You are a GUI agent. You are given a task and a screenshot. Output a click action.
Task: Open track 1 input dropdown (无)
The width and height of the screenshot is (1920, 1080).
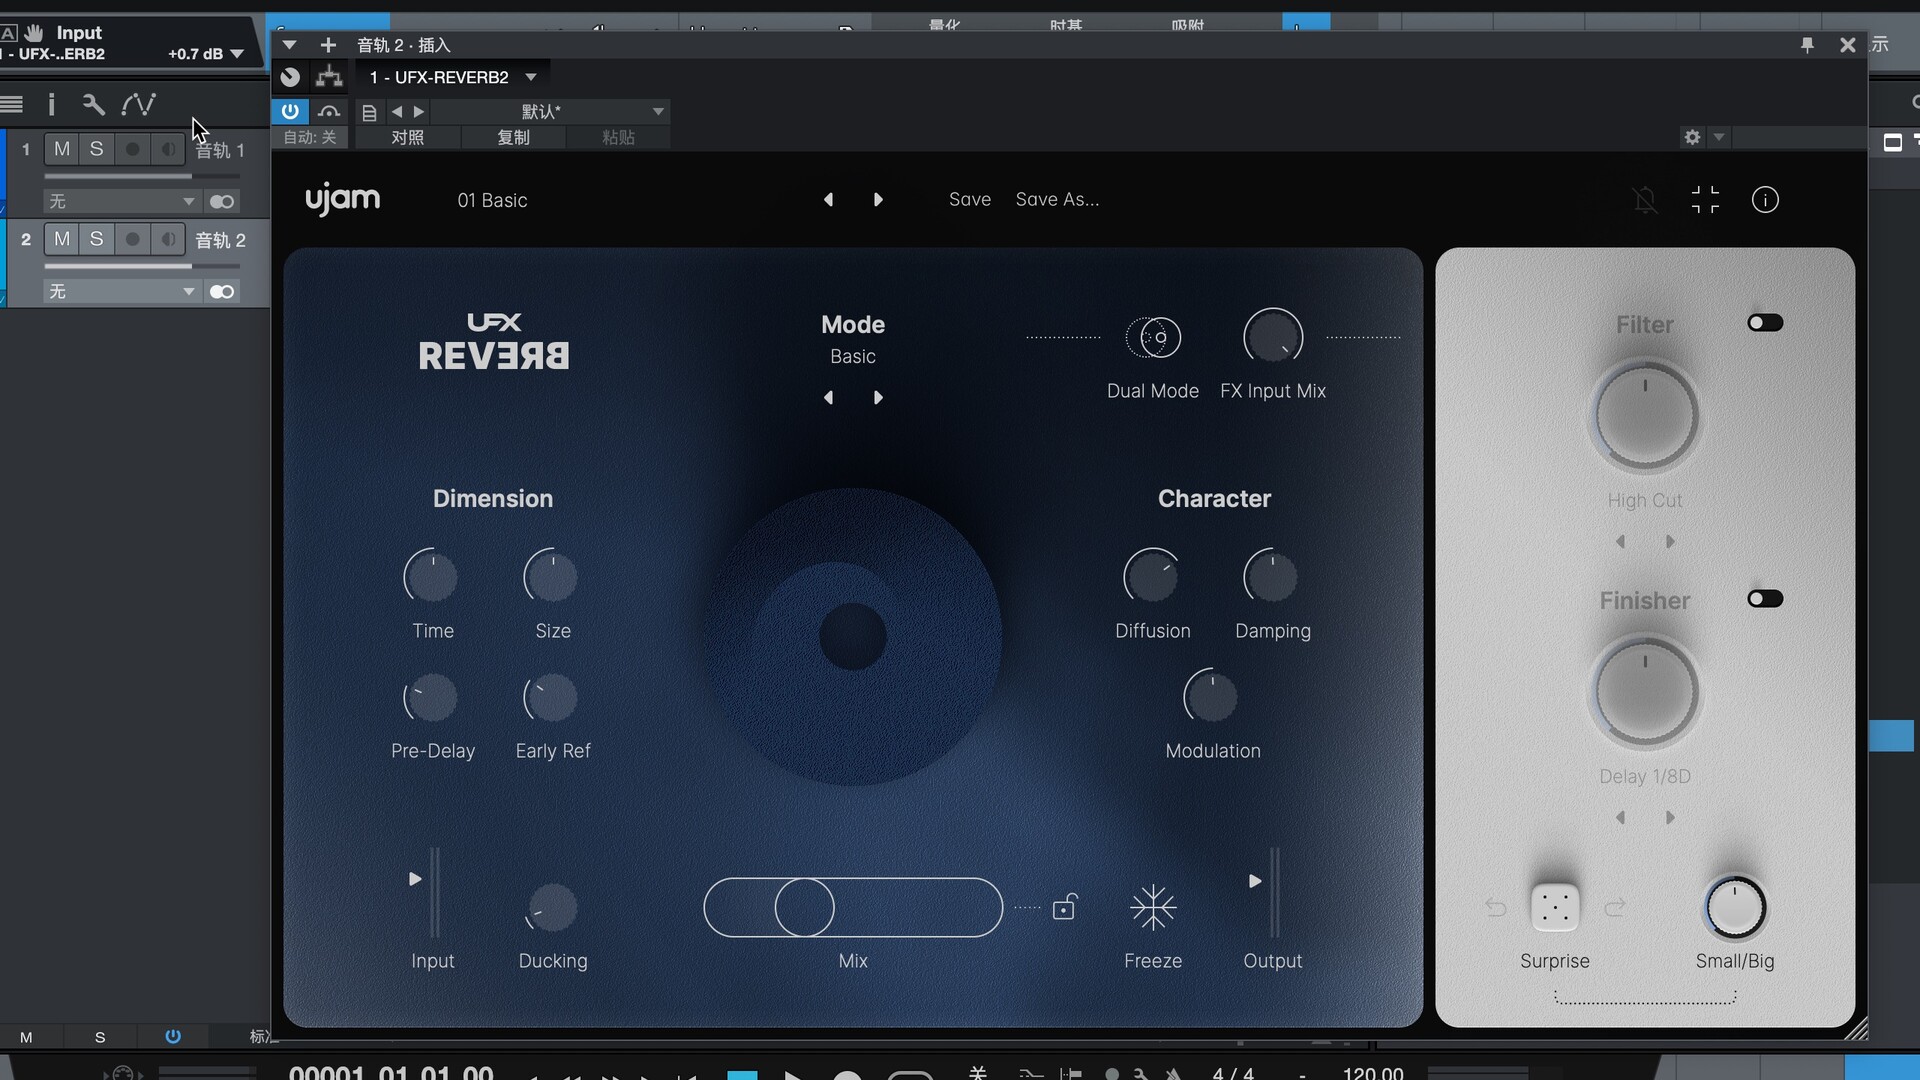(121, 202)
